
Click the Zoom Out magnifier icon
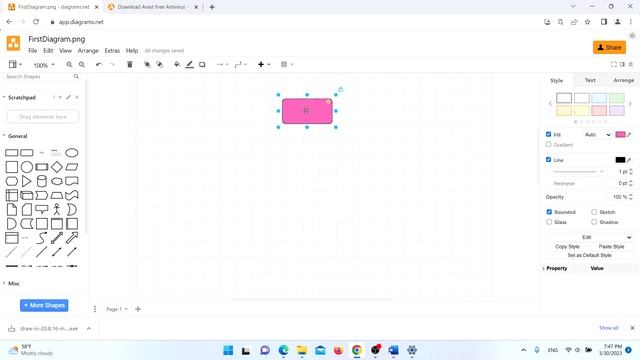82,64
